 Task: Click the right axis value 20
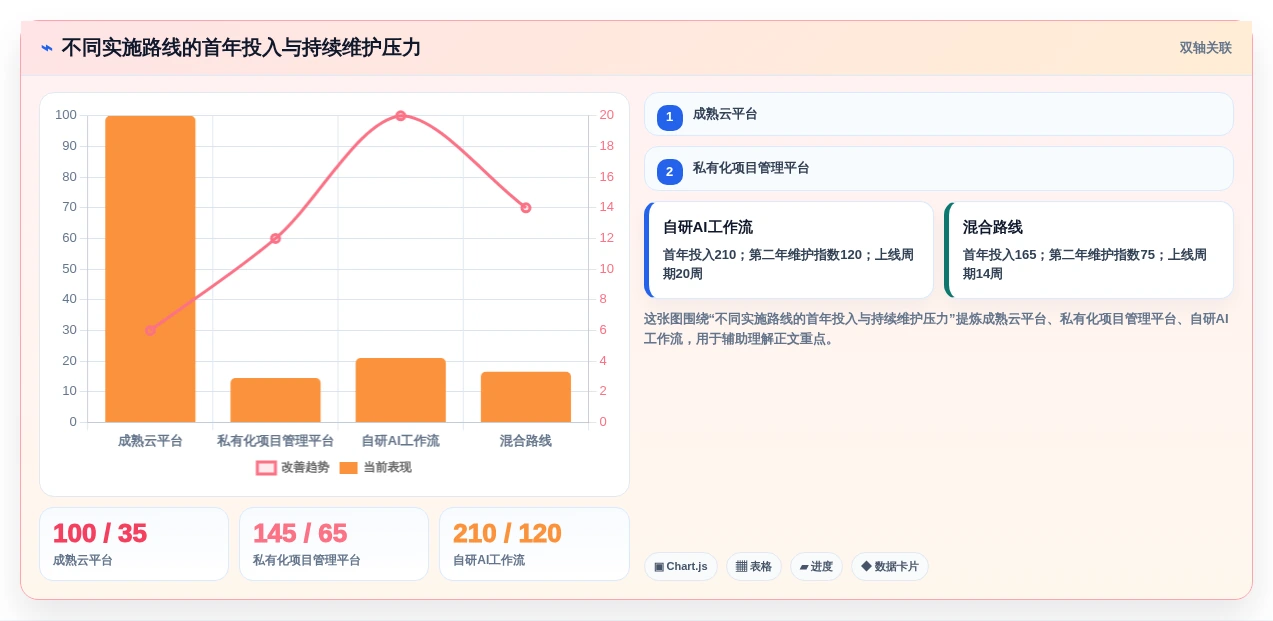tap(606, 115)
